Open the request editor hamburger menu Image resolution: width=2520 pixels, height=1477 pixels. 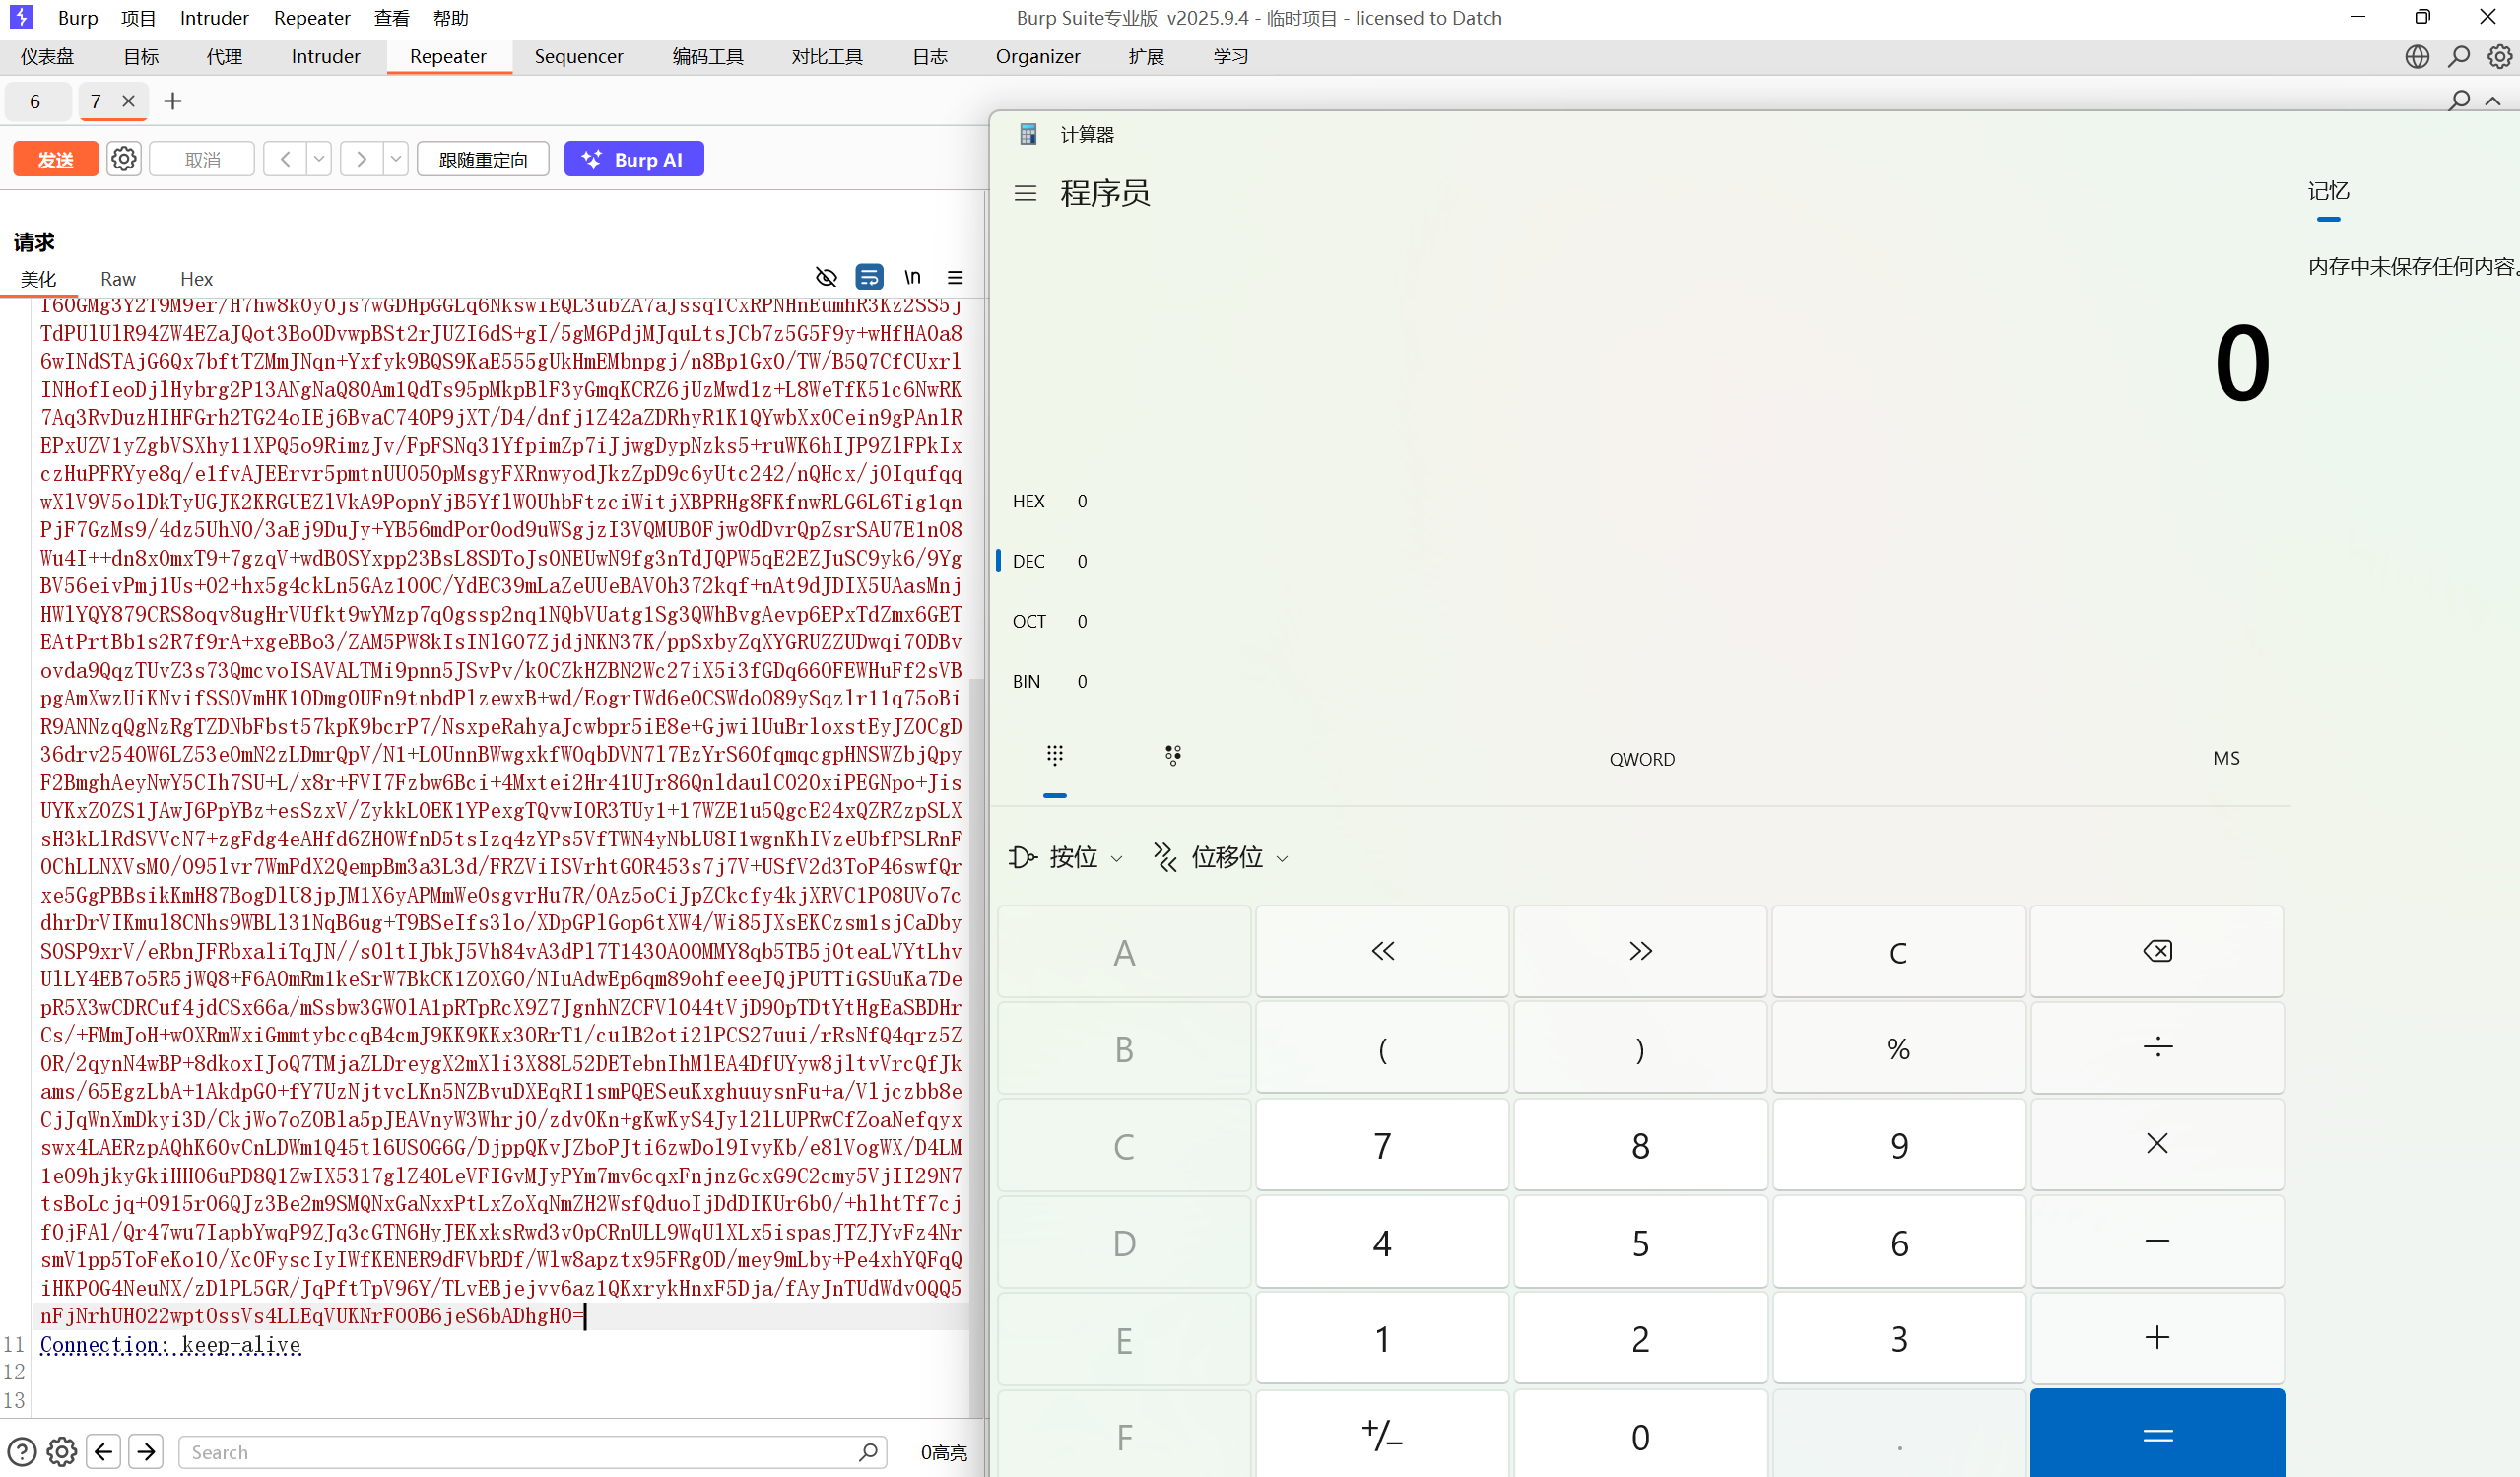point(955,277)
